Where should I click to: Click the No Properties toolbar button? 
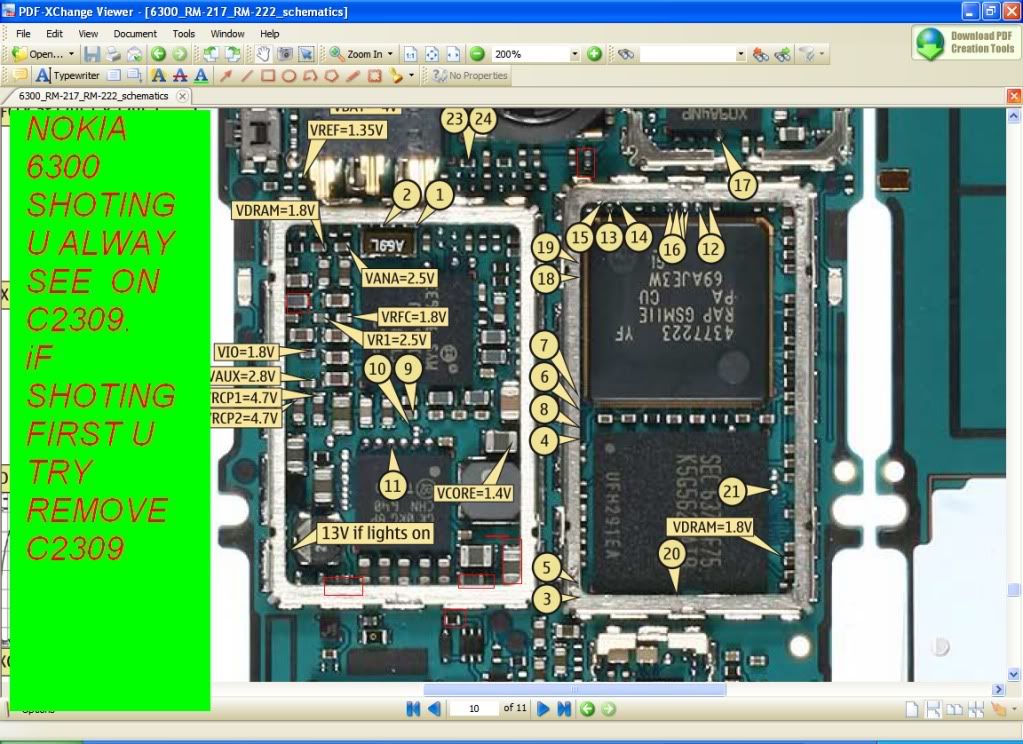(470, 76)
